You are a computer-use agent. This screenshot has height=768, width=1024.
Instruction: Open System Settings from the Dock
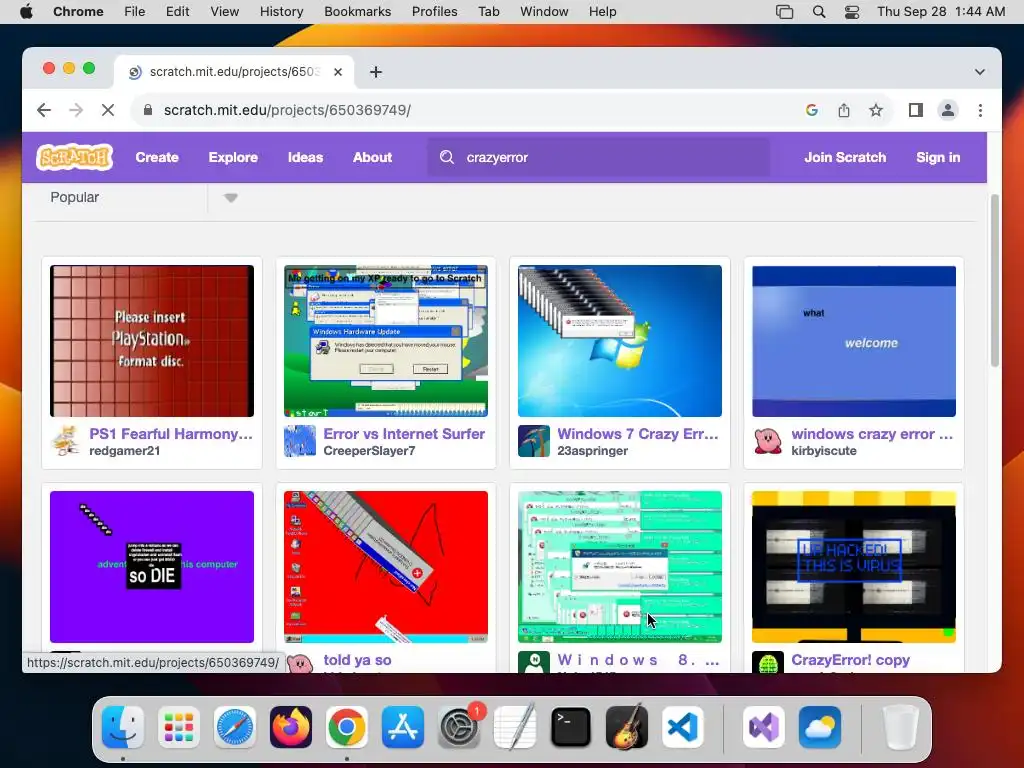pyautogui.click(x=458, y=727)
